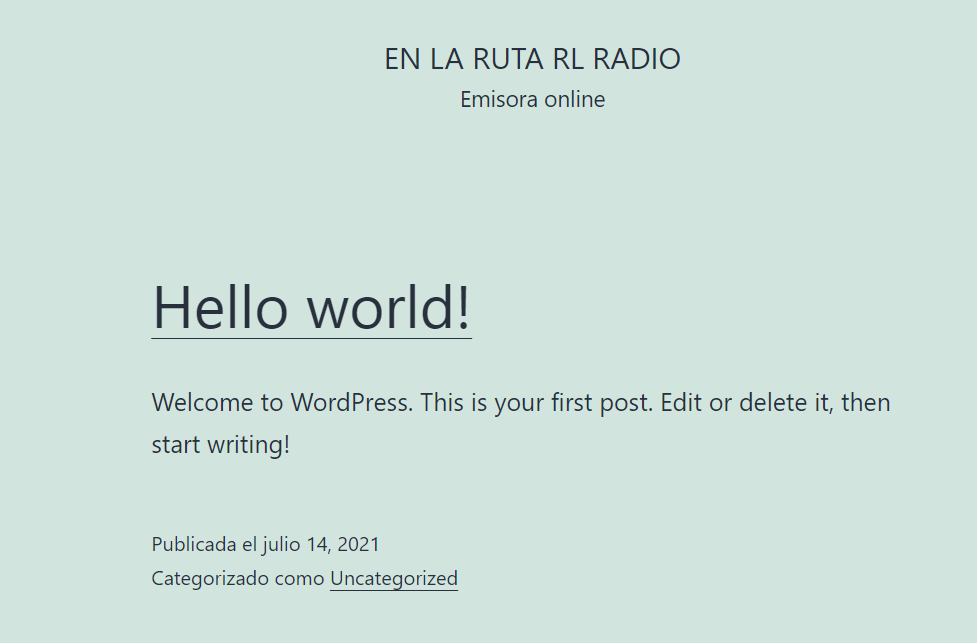Click the "Categorizado como" label text

pos(238,578)
